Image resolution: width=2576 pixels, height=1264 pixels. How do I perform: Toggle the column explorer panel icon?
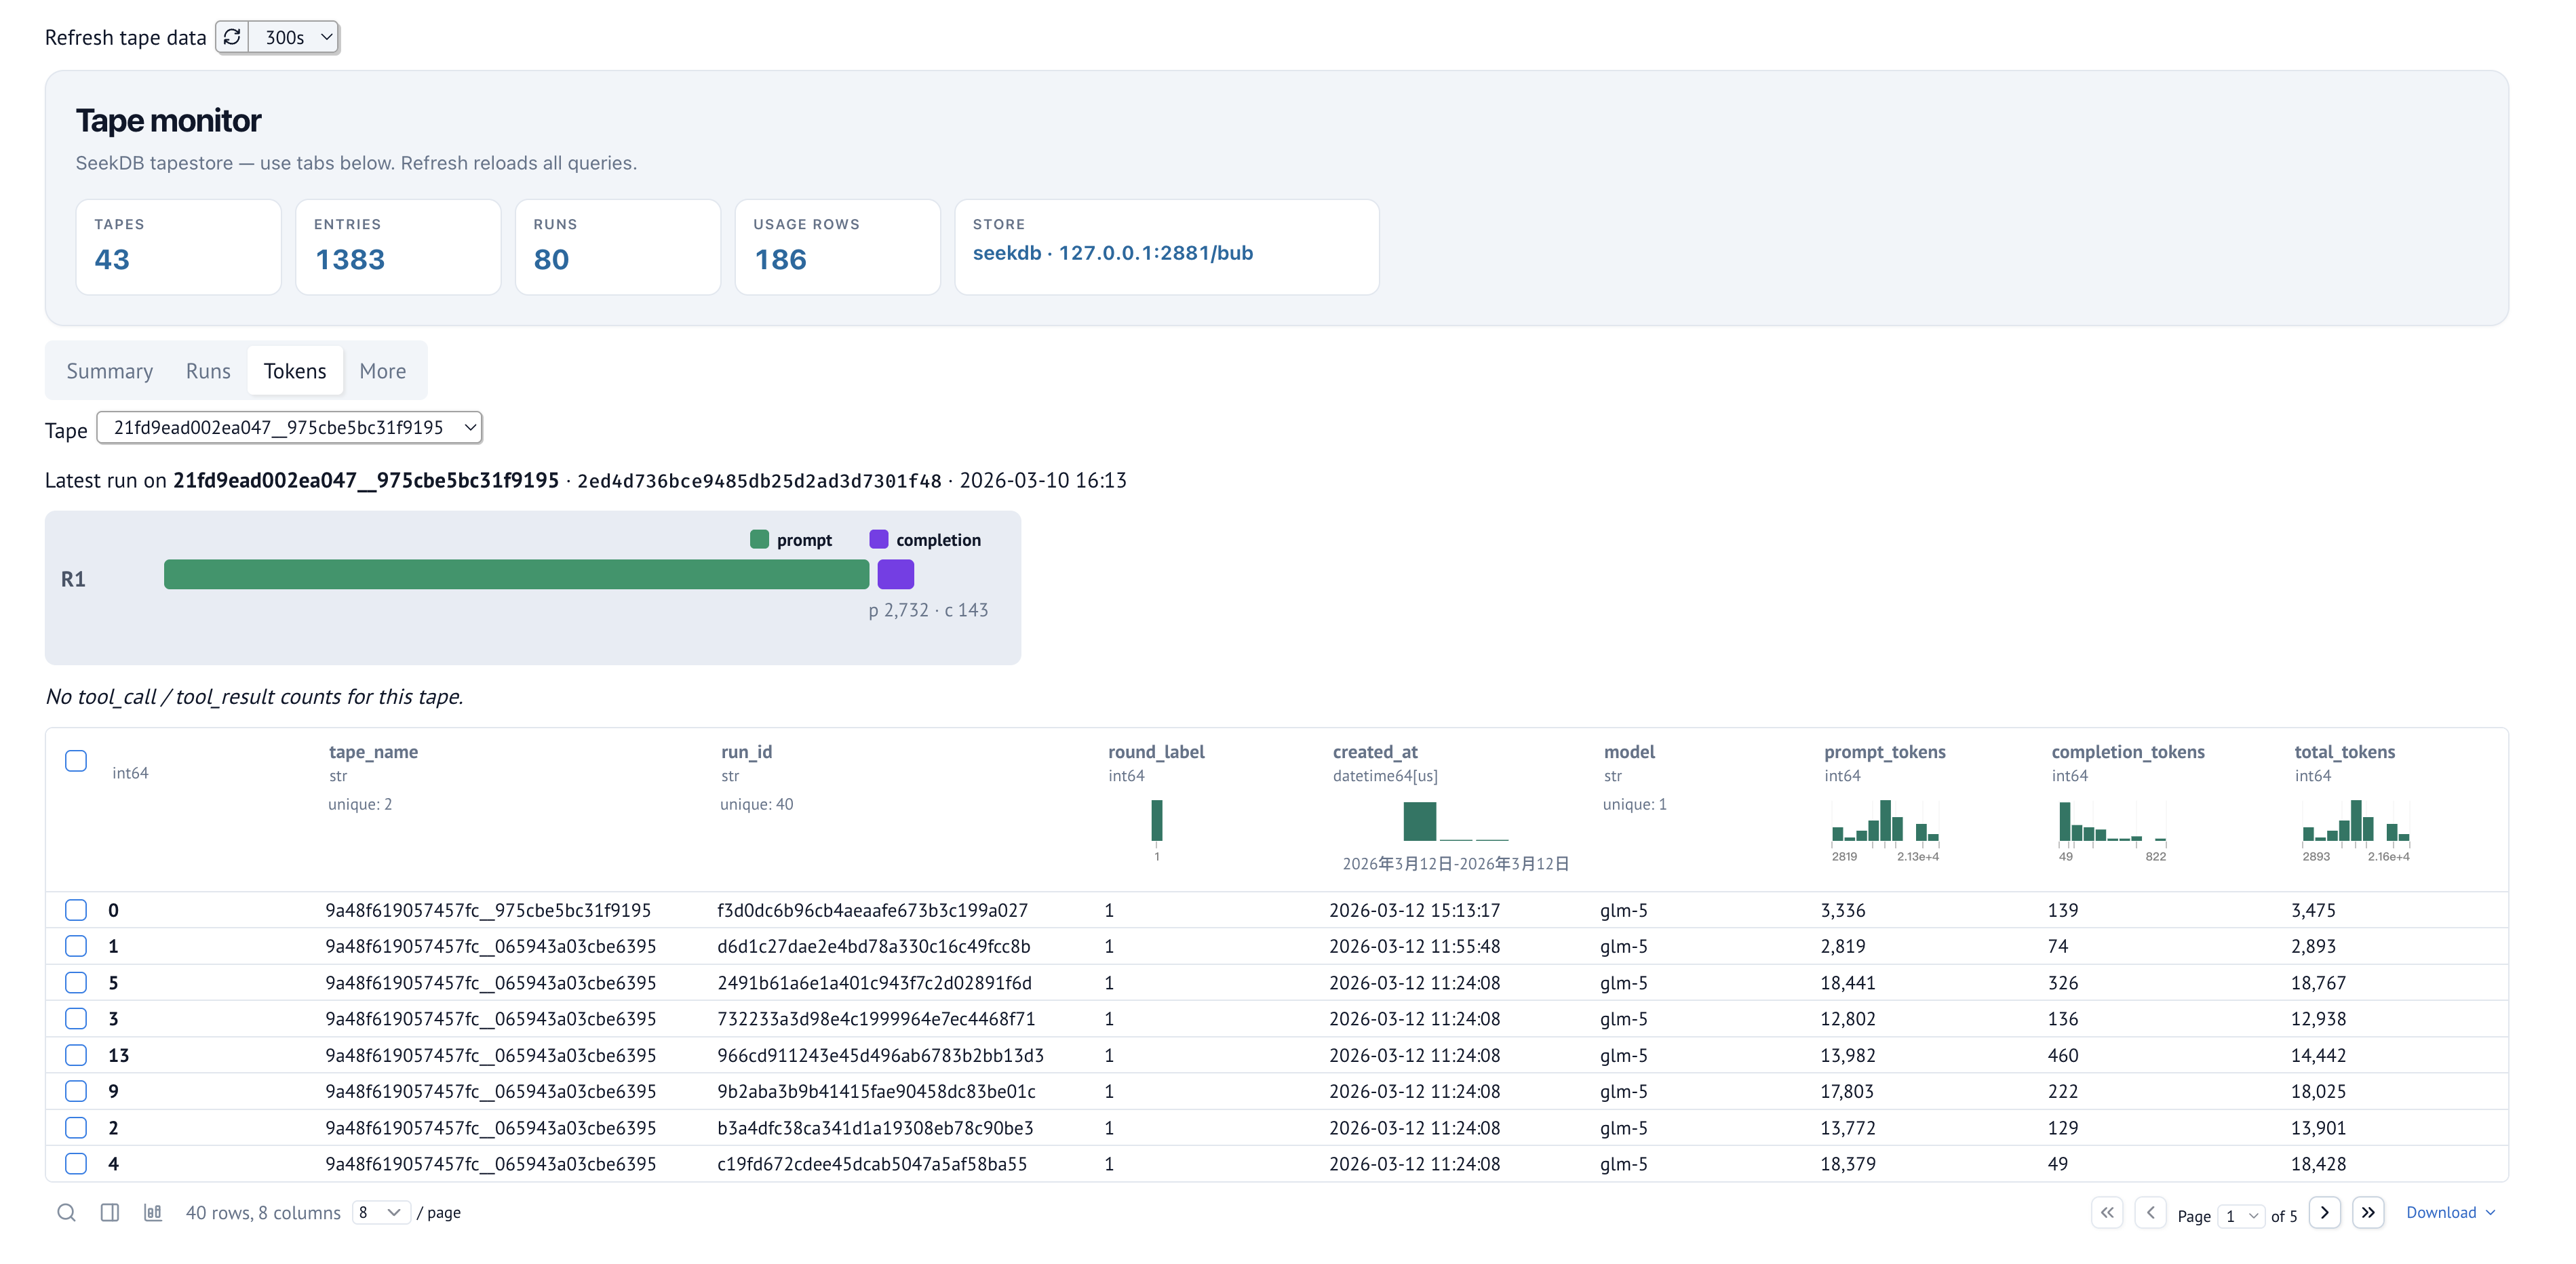(110, 1212)
